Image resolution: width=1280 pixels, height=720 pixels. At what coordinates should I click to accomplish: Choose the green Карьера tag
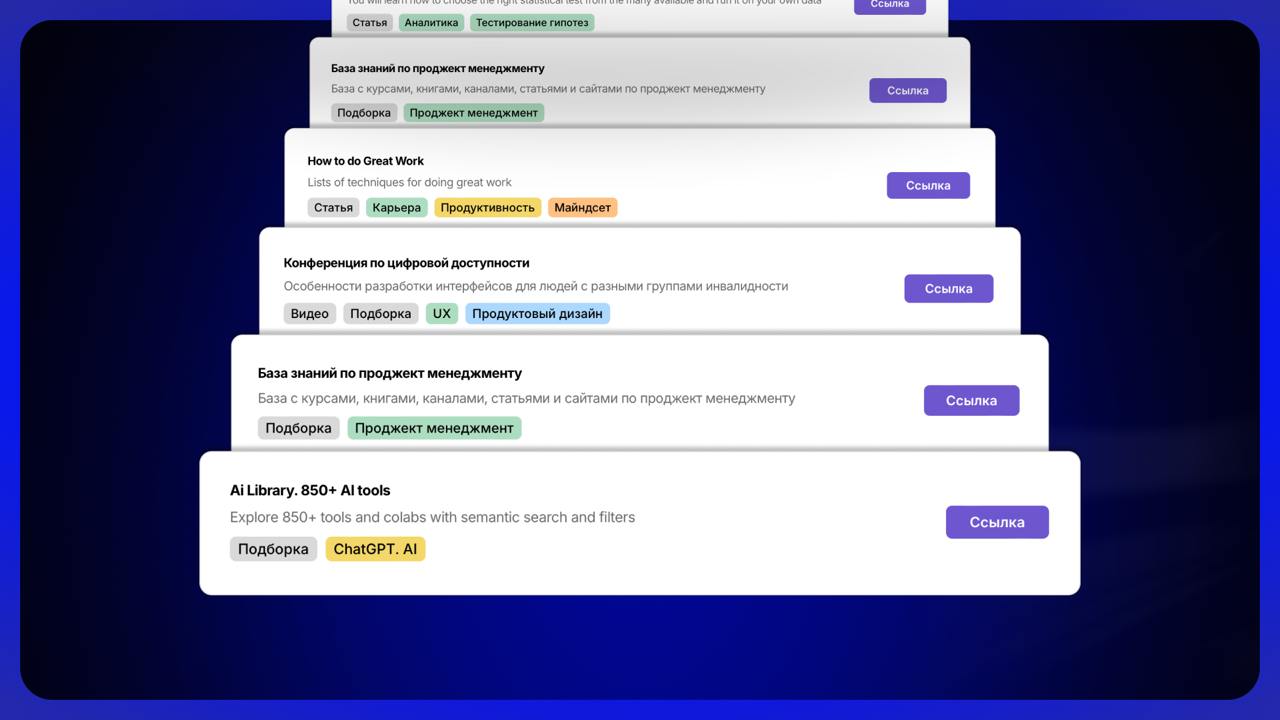click(x=396, y=208)
